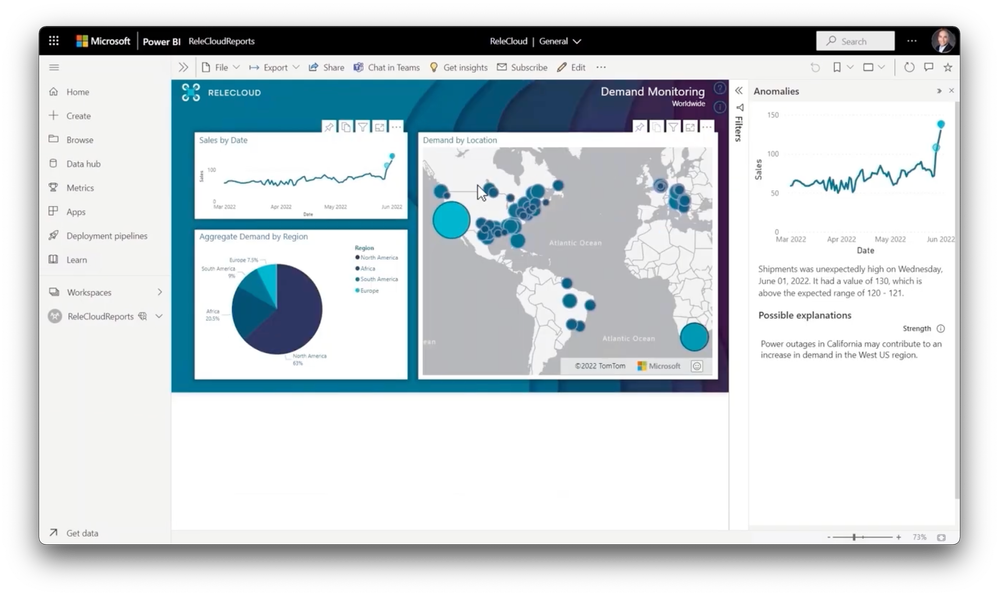Viewport: 999px width, 596px height.
Task: Expand the ReleCloudReports workspace chevron
Action: (x=159, y=316)
